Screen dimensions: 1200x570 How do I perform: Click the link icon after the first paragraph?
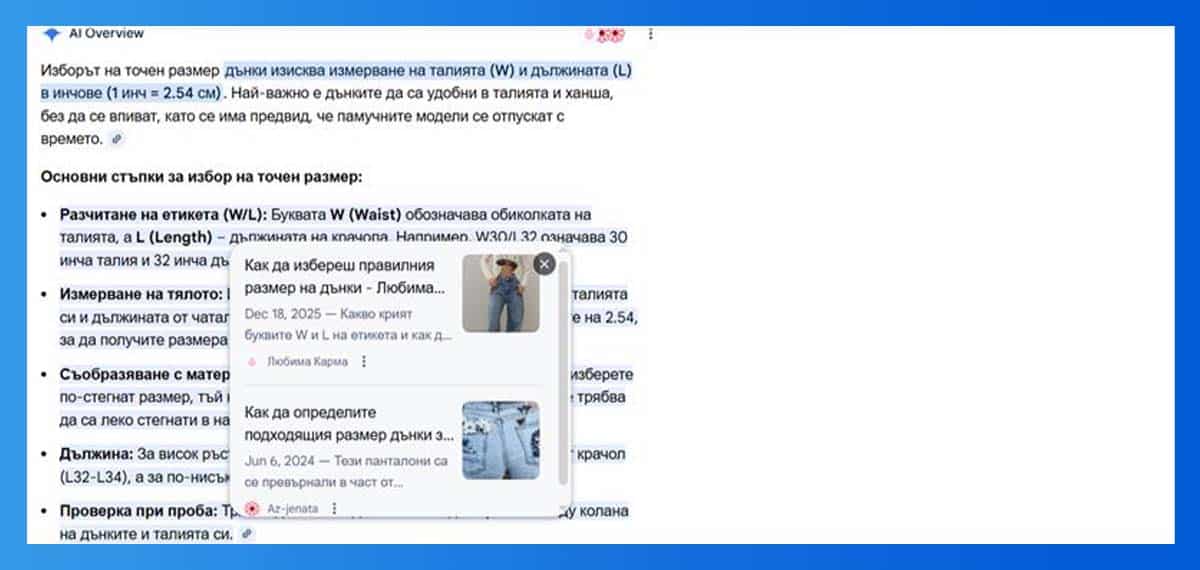click(x=117, y=139)
